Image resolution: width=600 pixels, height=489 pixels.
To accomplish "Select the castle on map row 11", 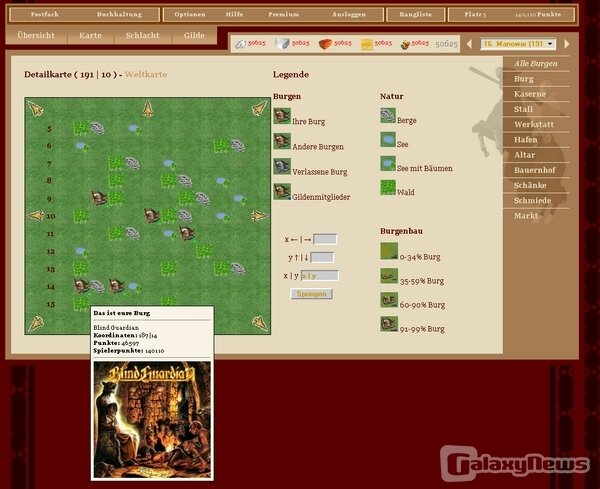I will 187,233.
